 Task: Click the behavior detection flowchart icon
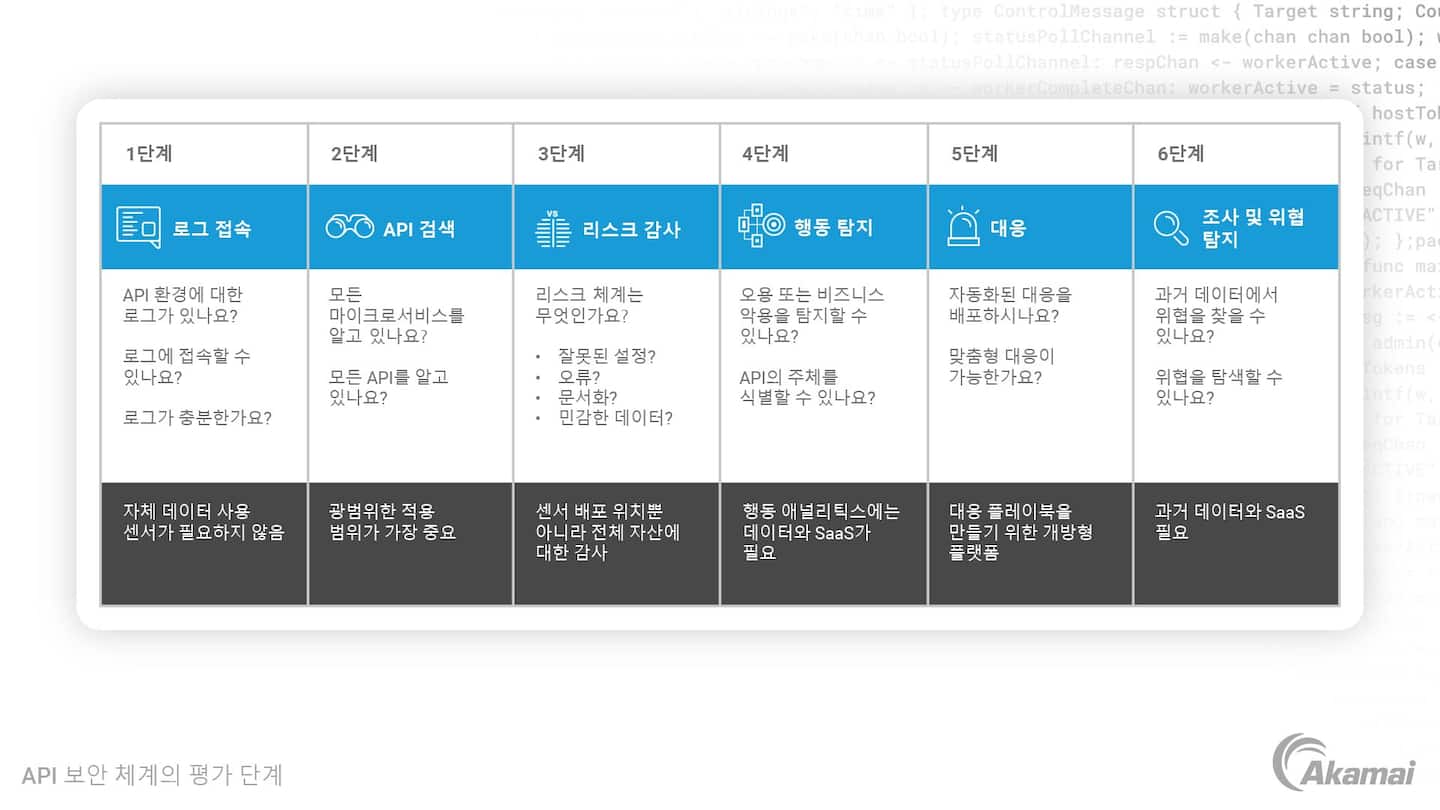[761, 227]
